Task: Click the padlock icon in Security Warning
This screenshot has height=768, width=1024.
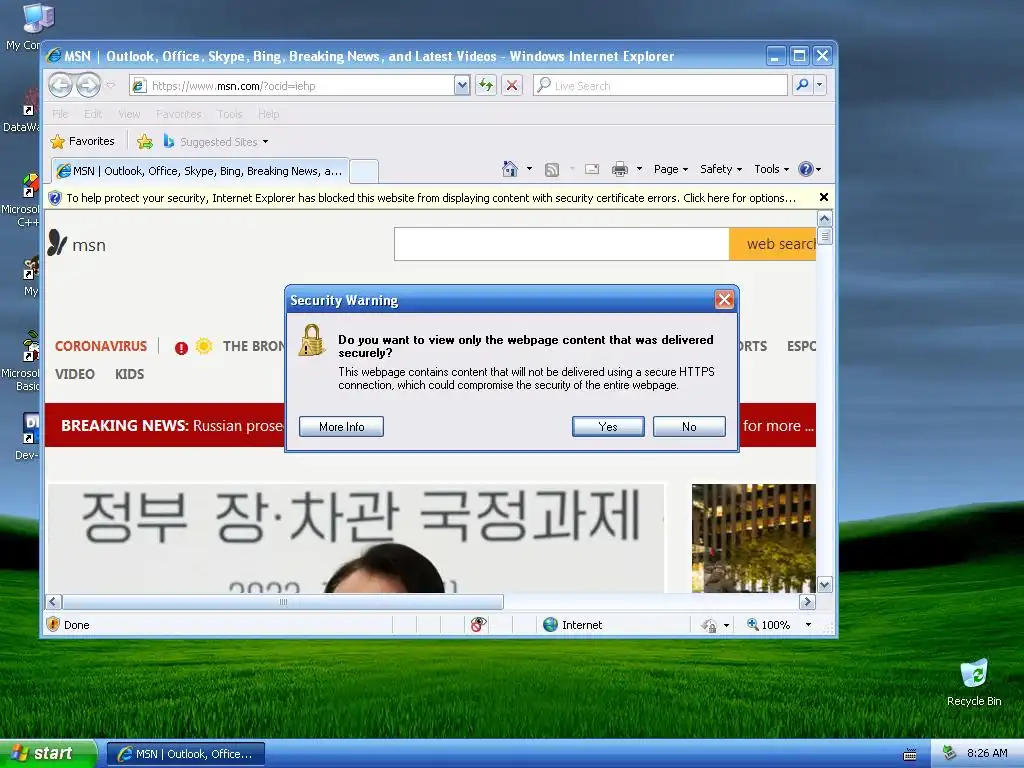Action: [x=312, y=340]
